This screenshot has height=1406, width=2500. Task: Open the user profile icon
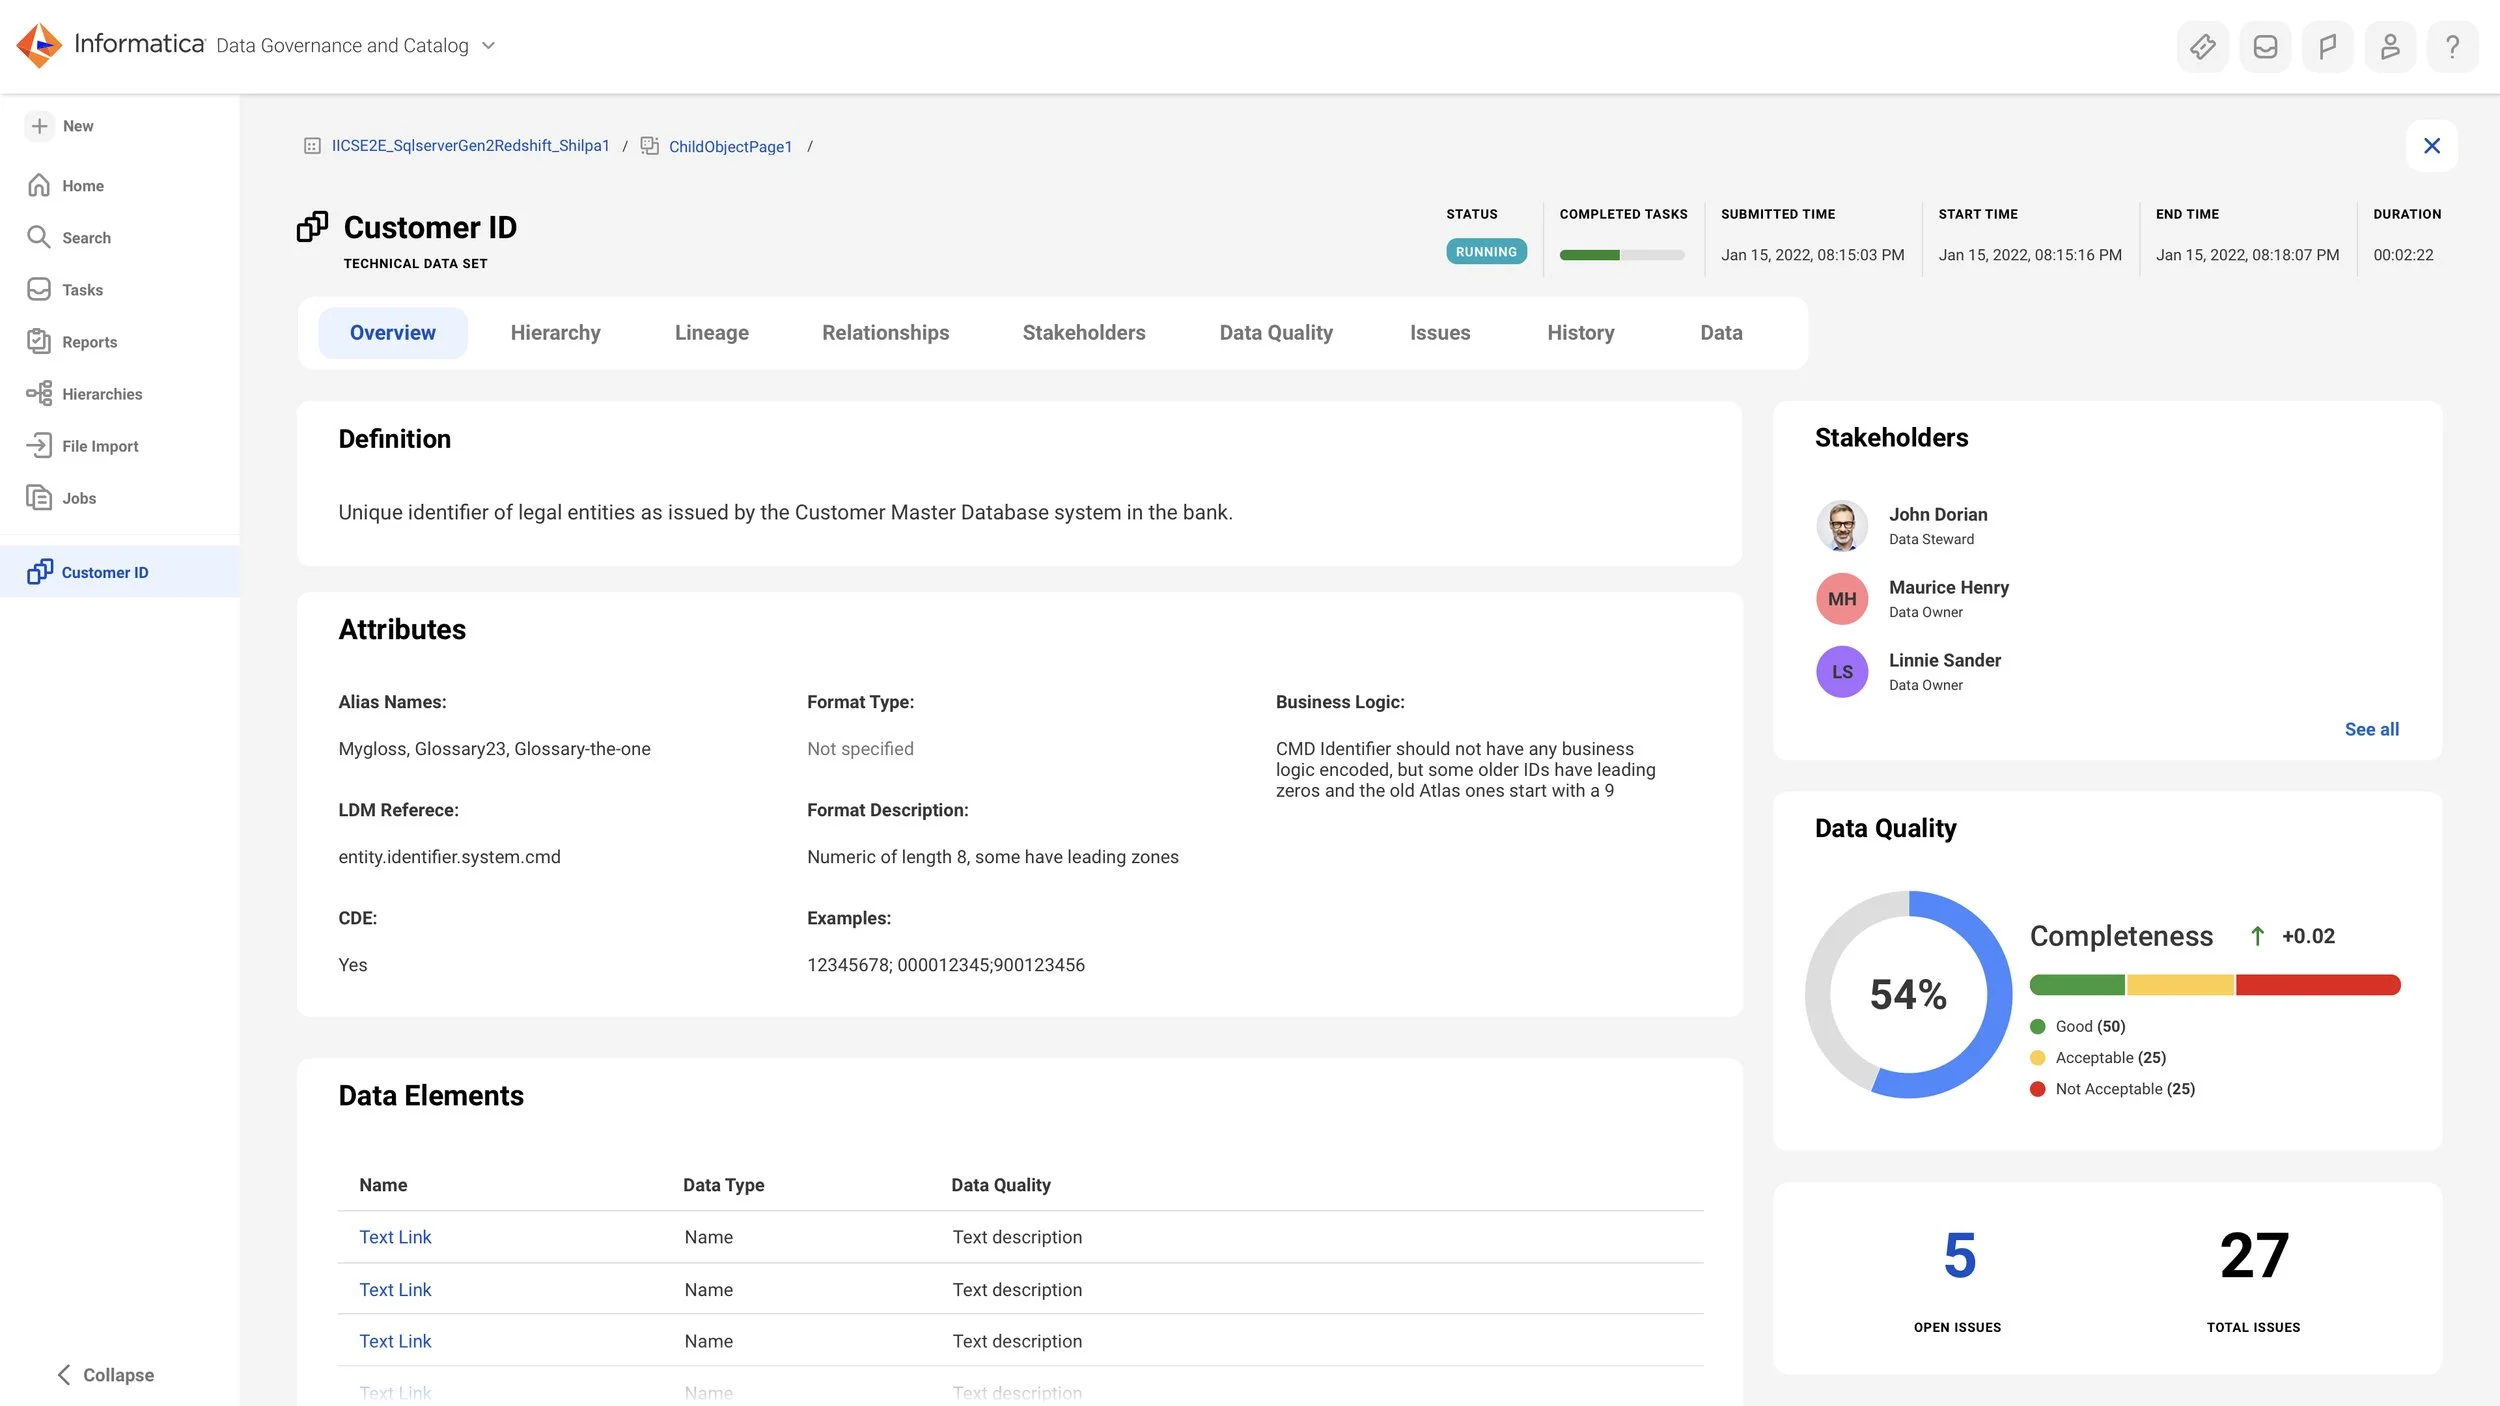click(2390, 47)
